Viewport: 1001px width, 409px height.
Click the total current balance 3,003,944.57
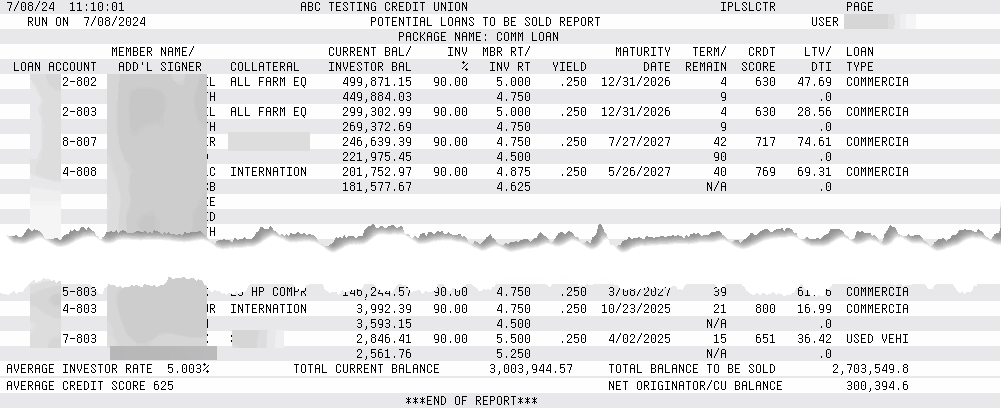531,369
